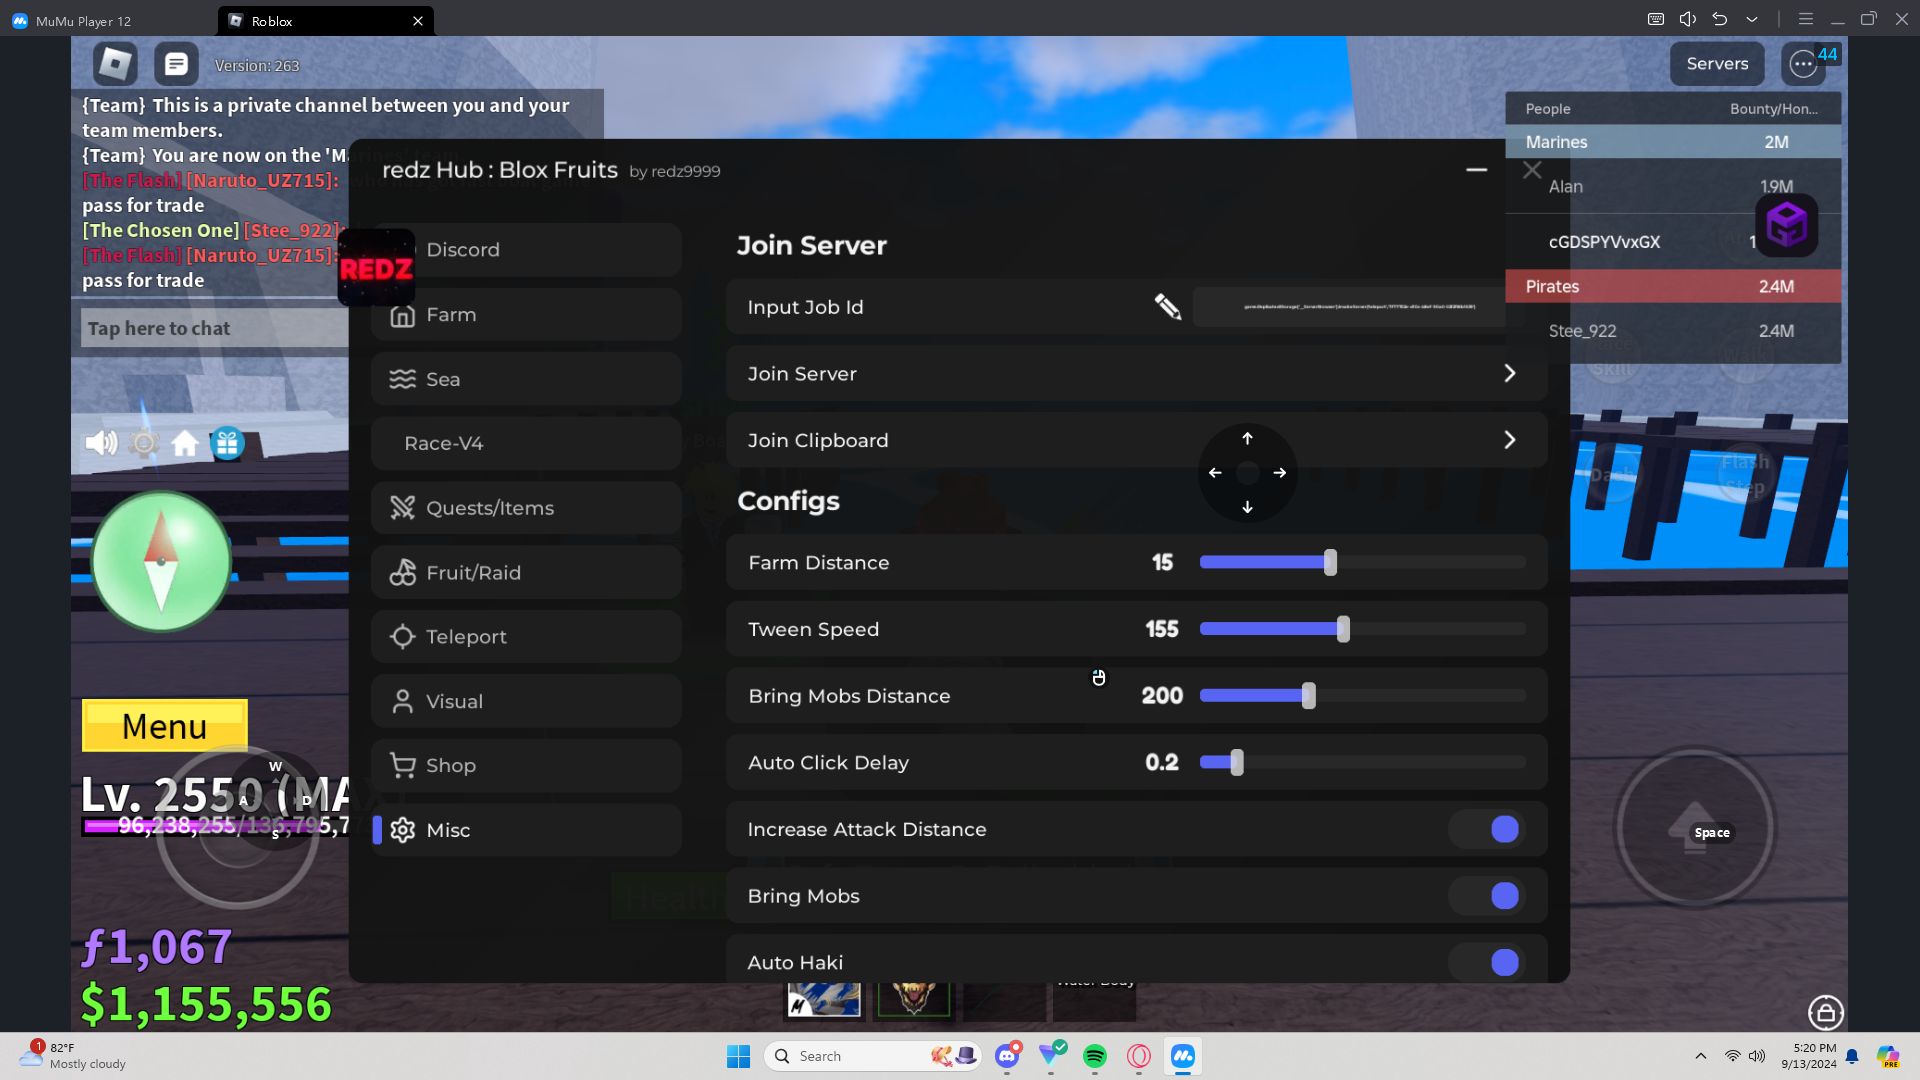The image size is (1920, 1080).
Task: Tap the purple cube icon in leaderboard
Action: tap(1786, 225)
